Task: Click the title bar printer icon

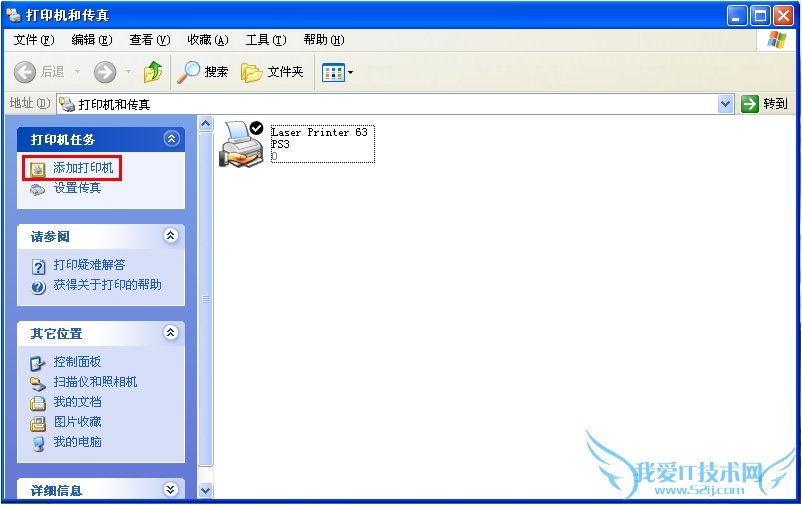Action: point(14,15)
